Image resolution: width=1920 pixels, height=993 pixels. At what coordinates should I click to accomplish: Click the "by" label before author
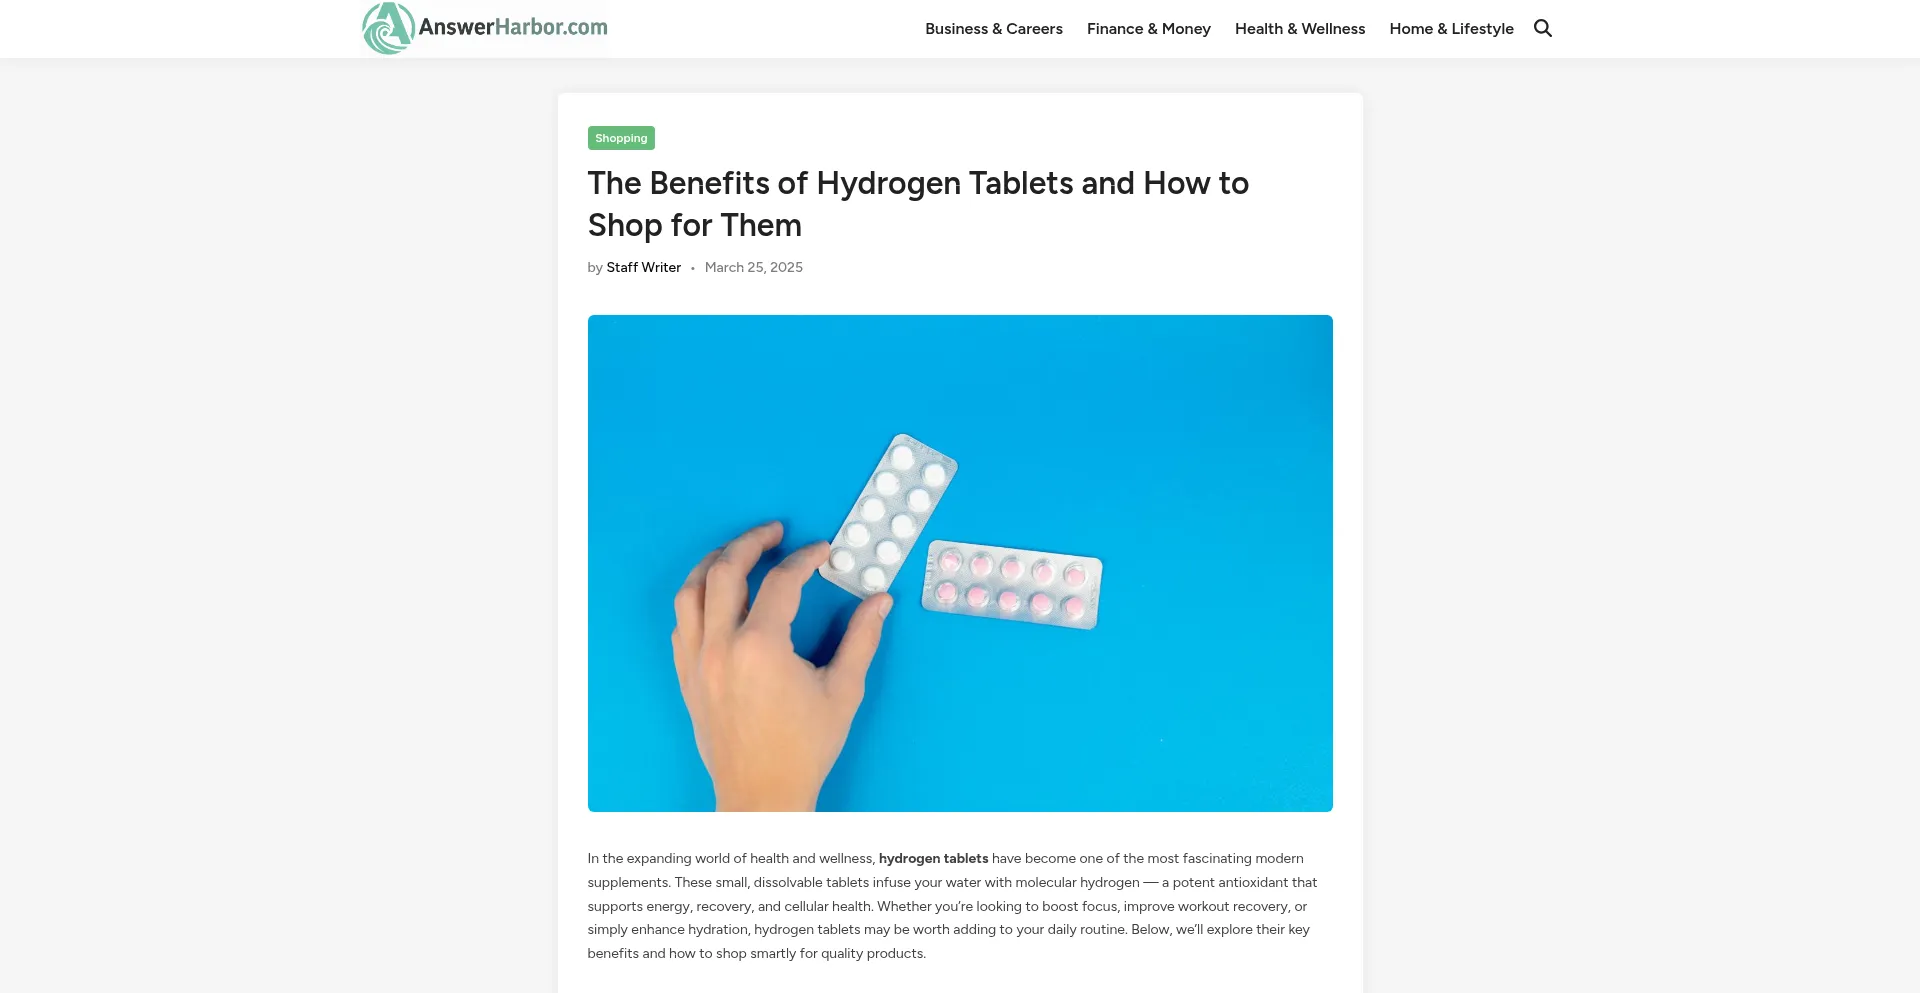pyautogui.click(x=595, y=267)
